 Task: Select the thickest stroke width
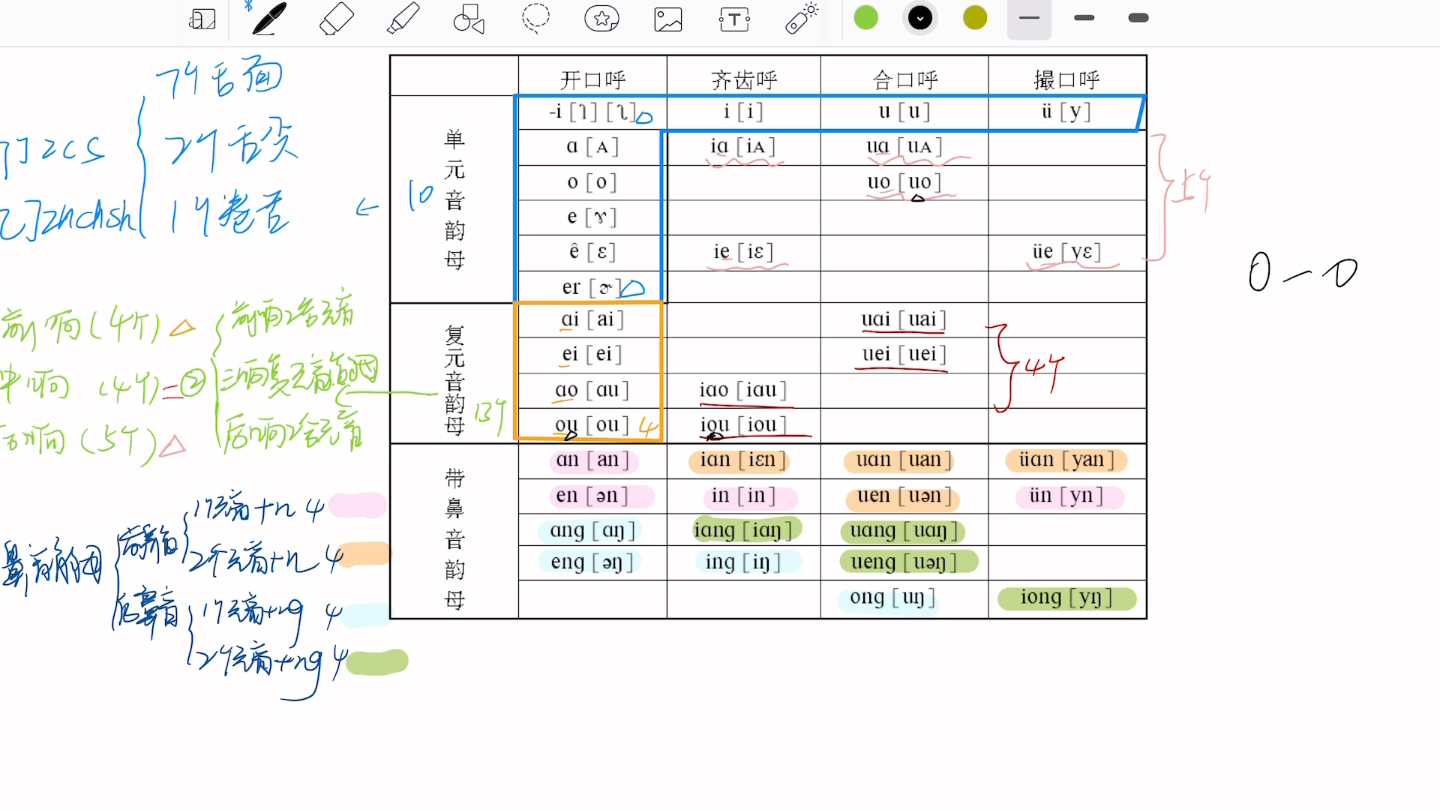tap(1138, 18)
